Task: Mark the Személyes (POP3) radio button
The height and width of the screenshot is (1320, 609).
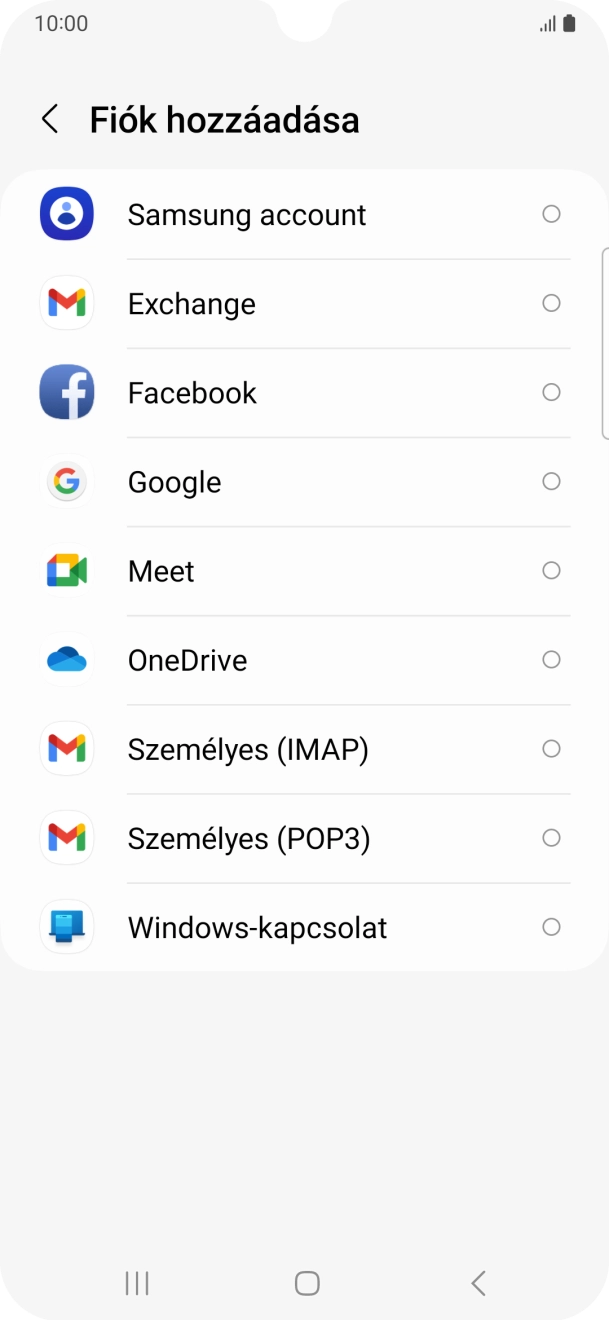Action: tap(551, 838)
